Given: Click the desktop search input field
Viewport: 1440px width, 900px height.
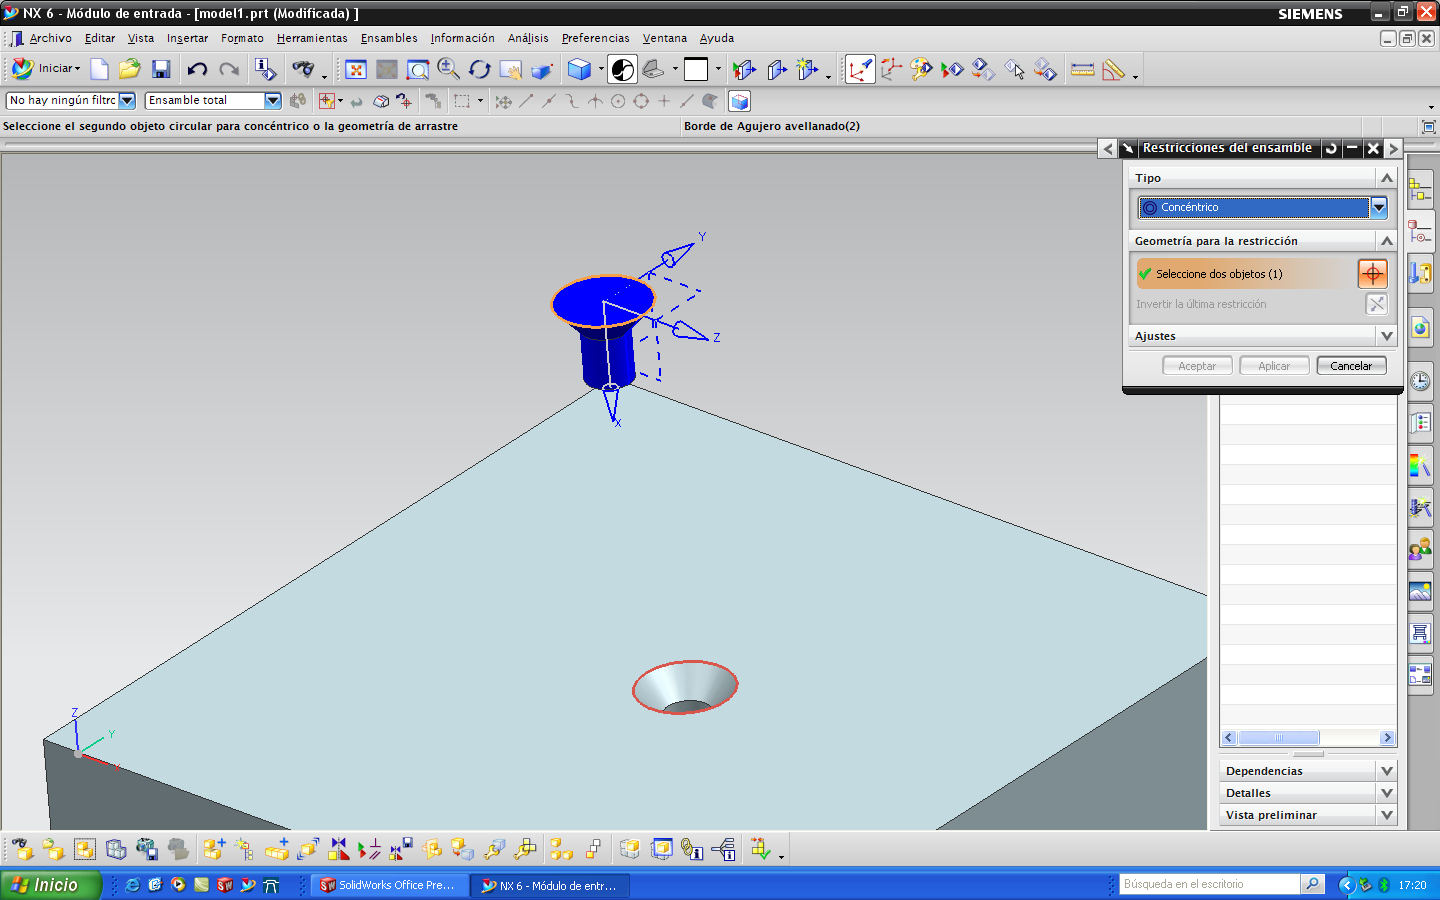Looking at the screenshot, I should click(x=1209, y=884).
